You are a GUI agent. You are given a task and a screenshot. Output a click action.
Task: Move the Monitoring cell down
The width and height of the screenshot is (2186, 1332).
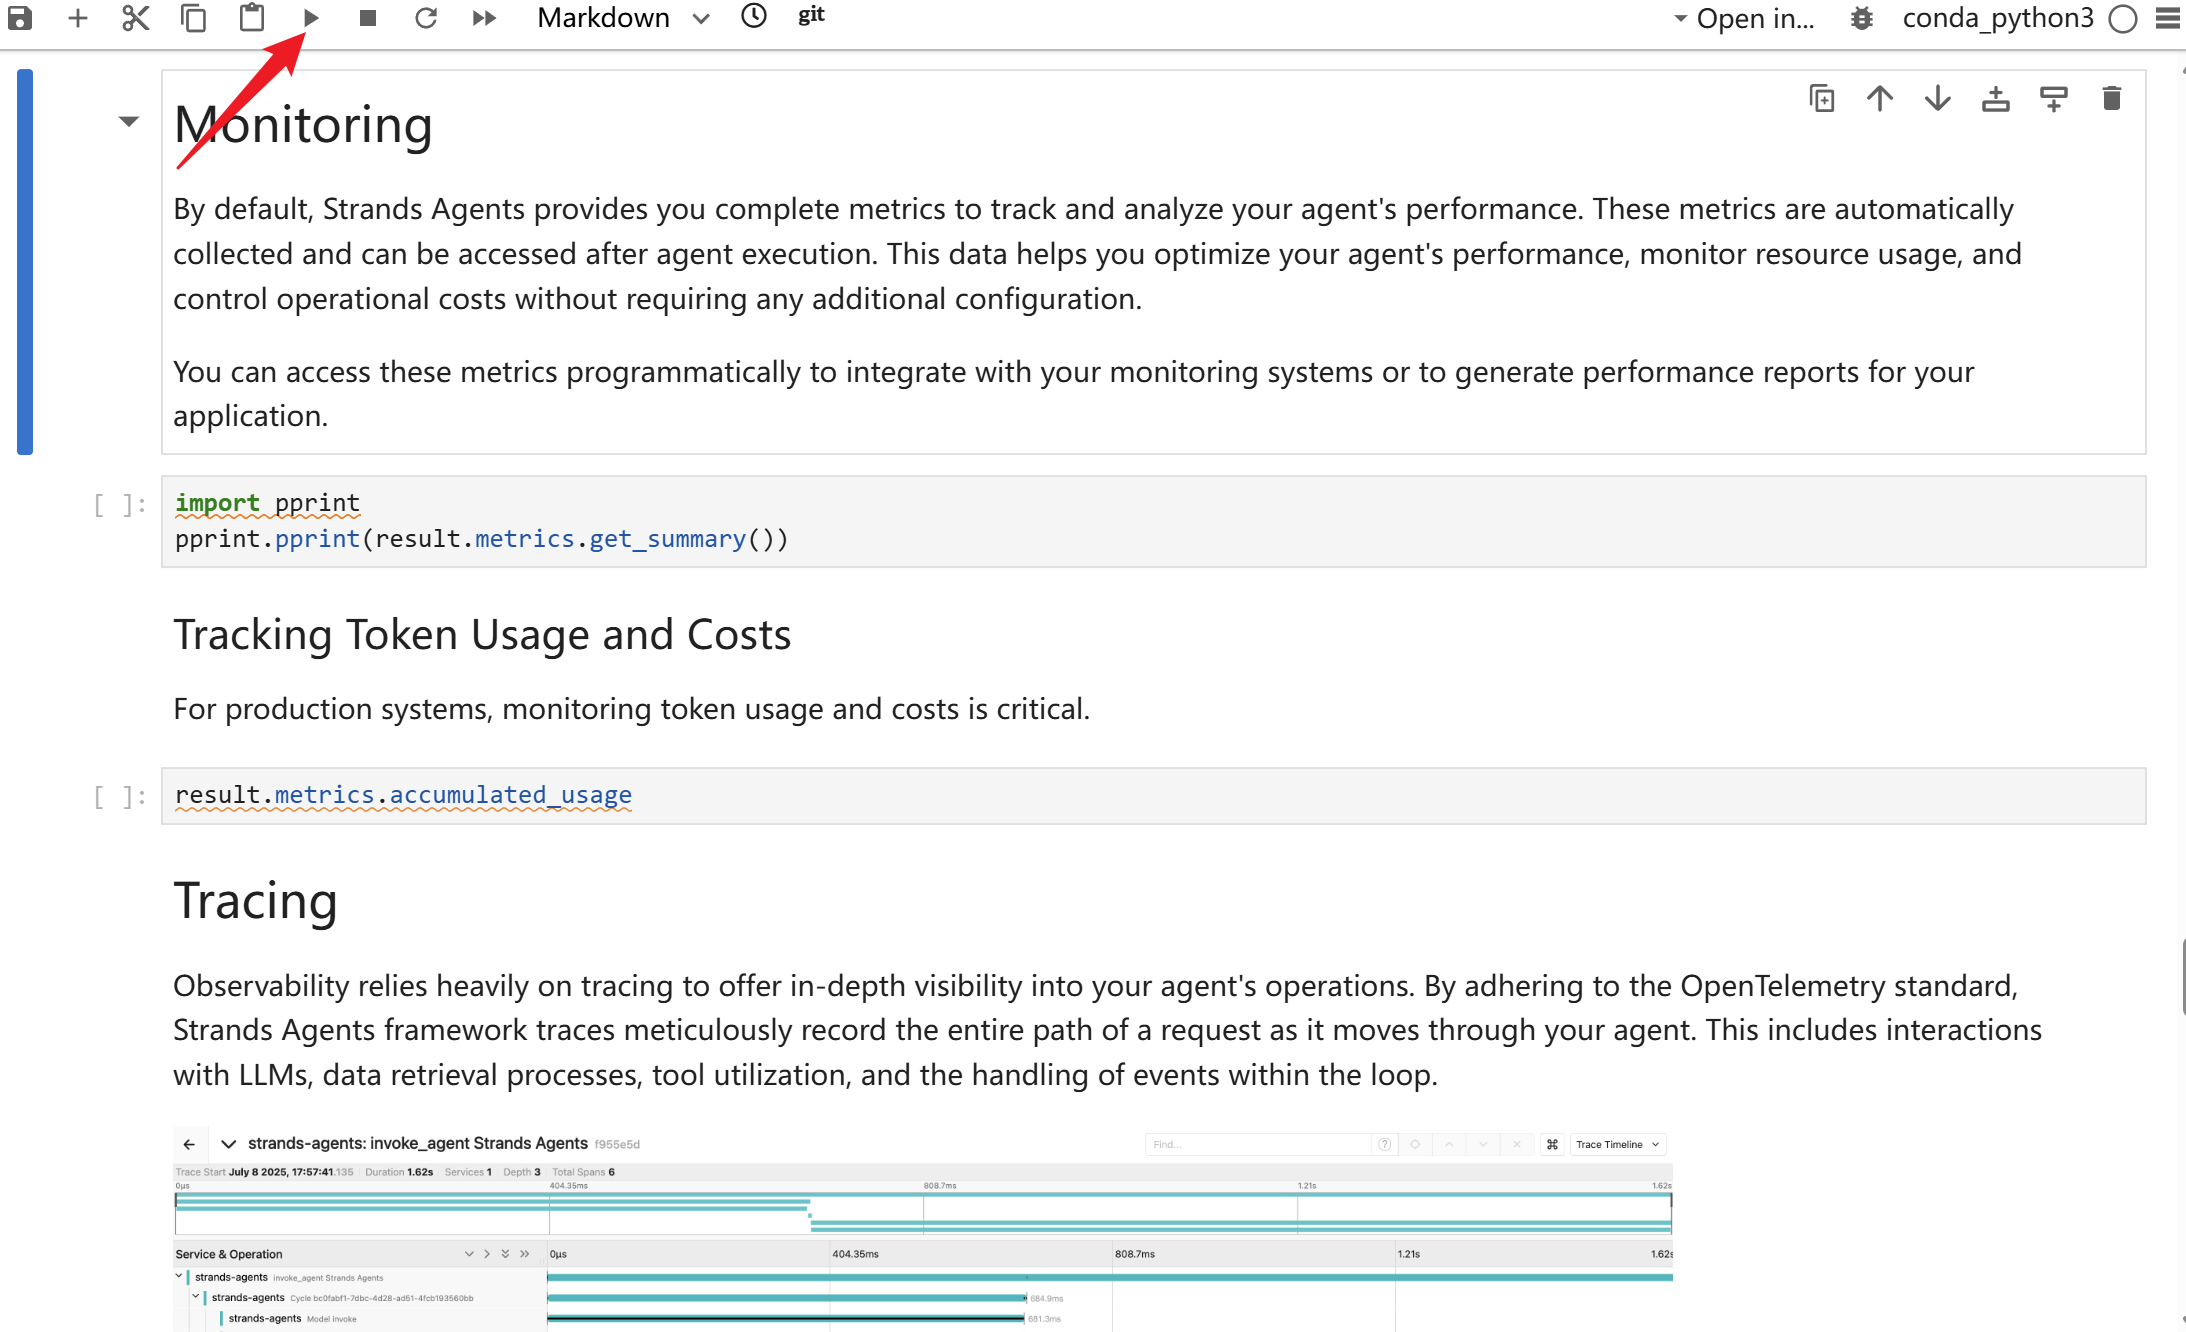(x=1937, y=99)
